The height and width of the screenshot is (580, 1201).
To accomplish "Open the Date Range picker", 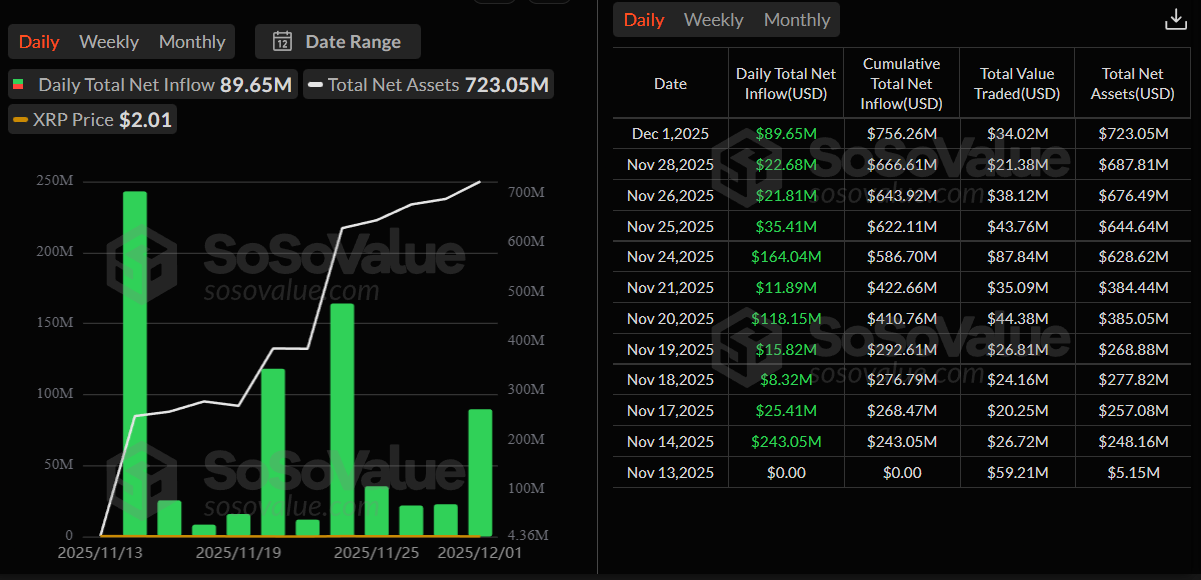I will pyautogui.click(x=337, y=42).
